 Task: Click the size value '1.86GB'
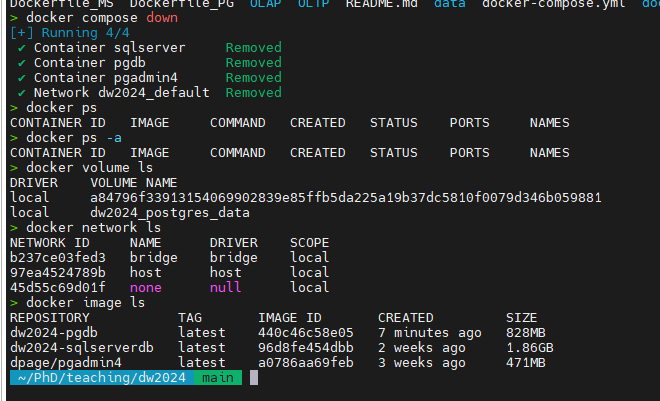coord(530,348)
